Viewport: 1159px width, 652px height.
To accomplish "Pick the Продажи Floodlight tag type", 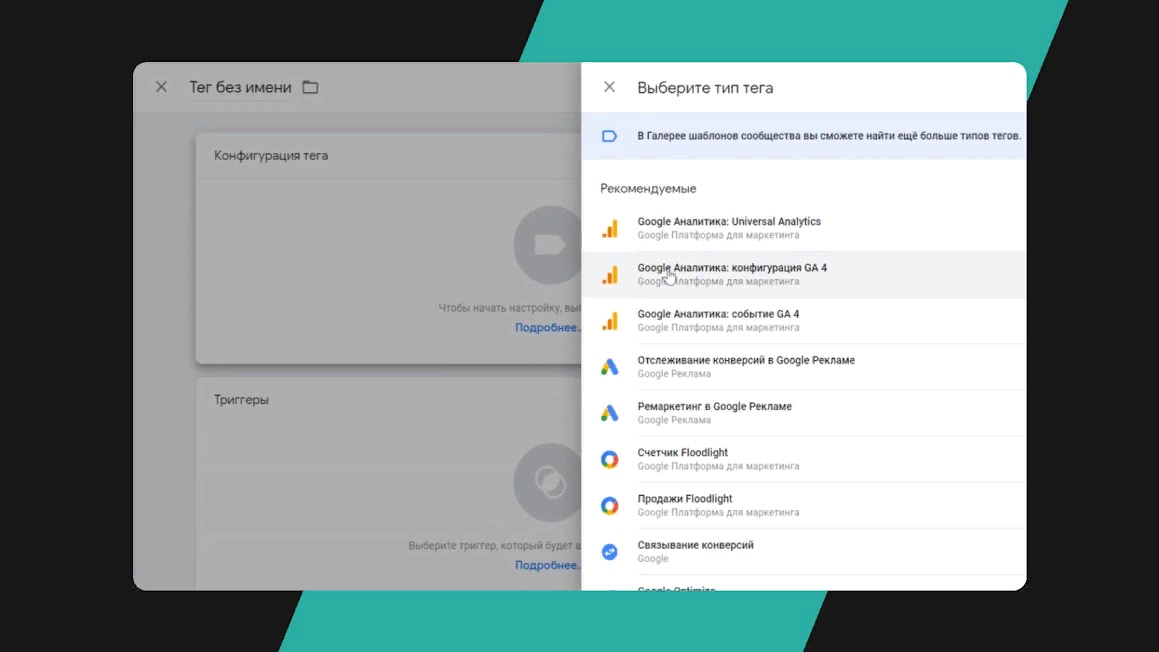I will click(803, 506).
